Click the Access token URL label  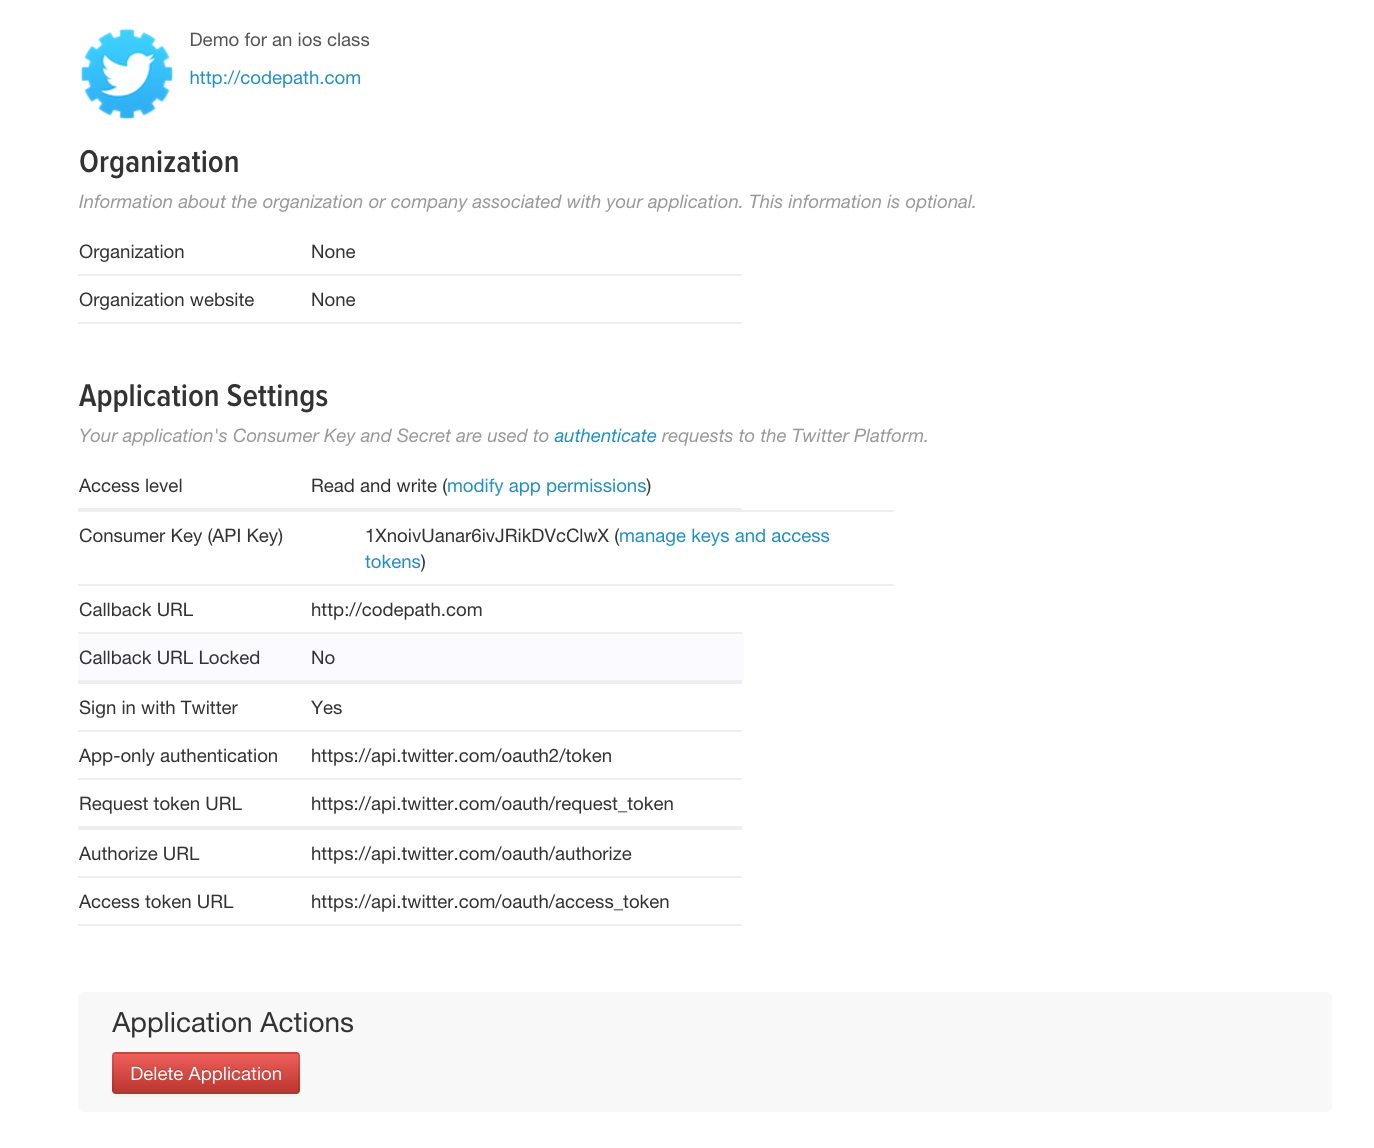pyautogui.click(x=156, y=902)
